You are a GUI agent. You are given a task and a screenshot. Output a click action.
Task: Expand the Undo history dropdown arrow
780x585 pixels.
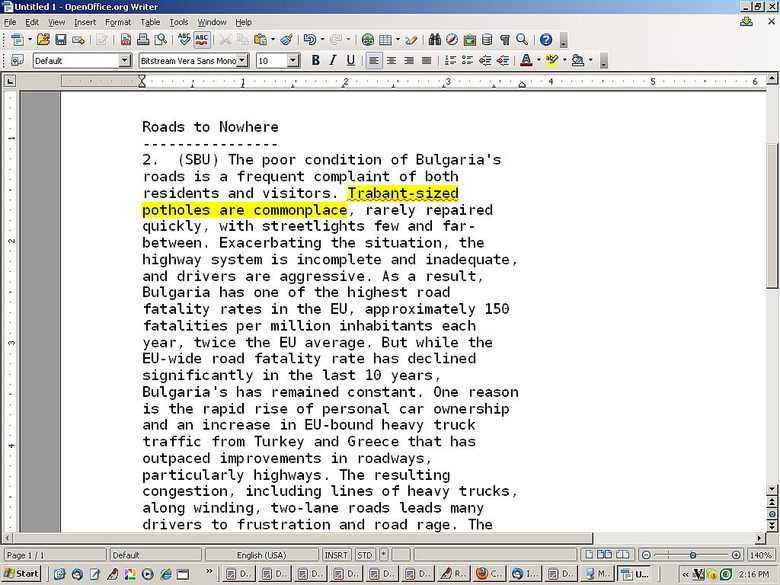322,40
